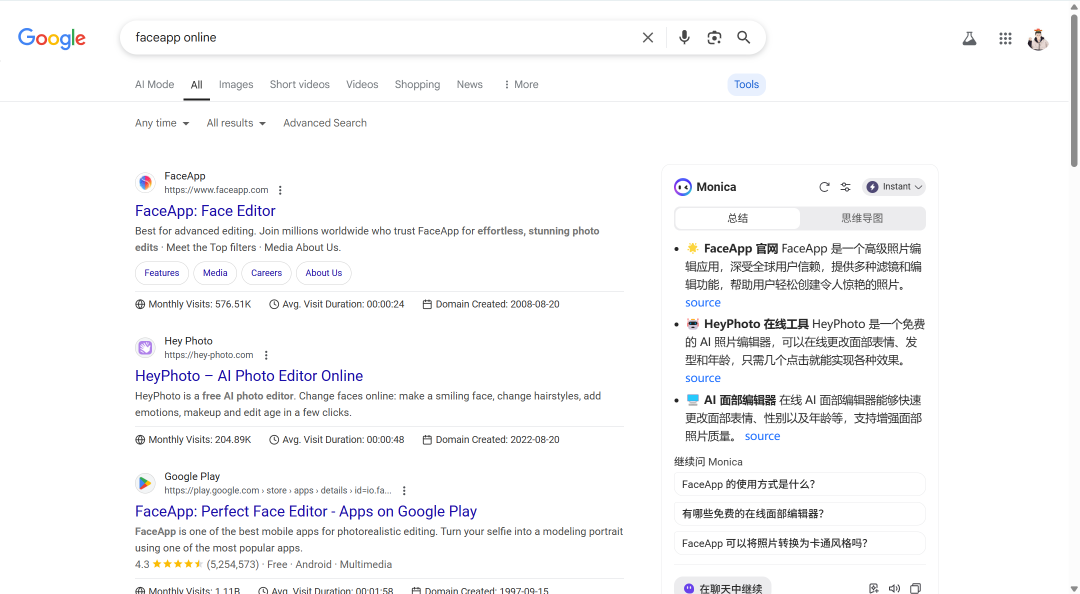The height and width of the screenshot is (594, 1080).
Task: Open Advanced Search link
Action: 325,123
